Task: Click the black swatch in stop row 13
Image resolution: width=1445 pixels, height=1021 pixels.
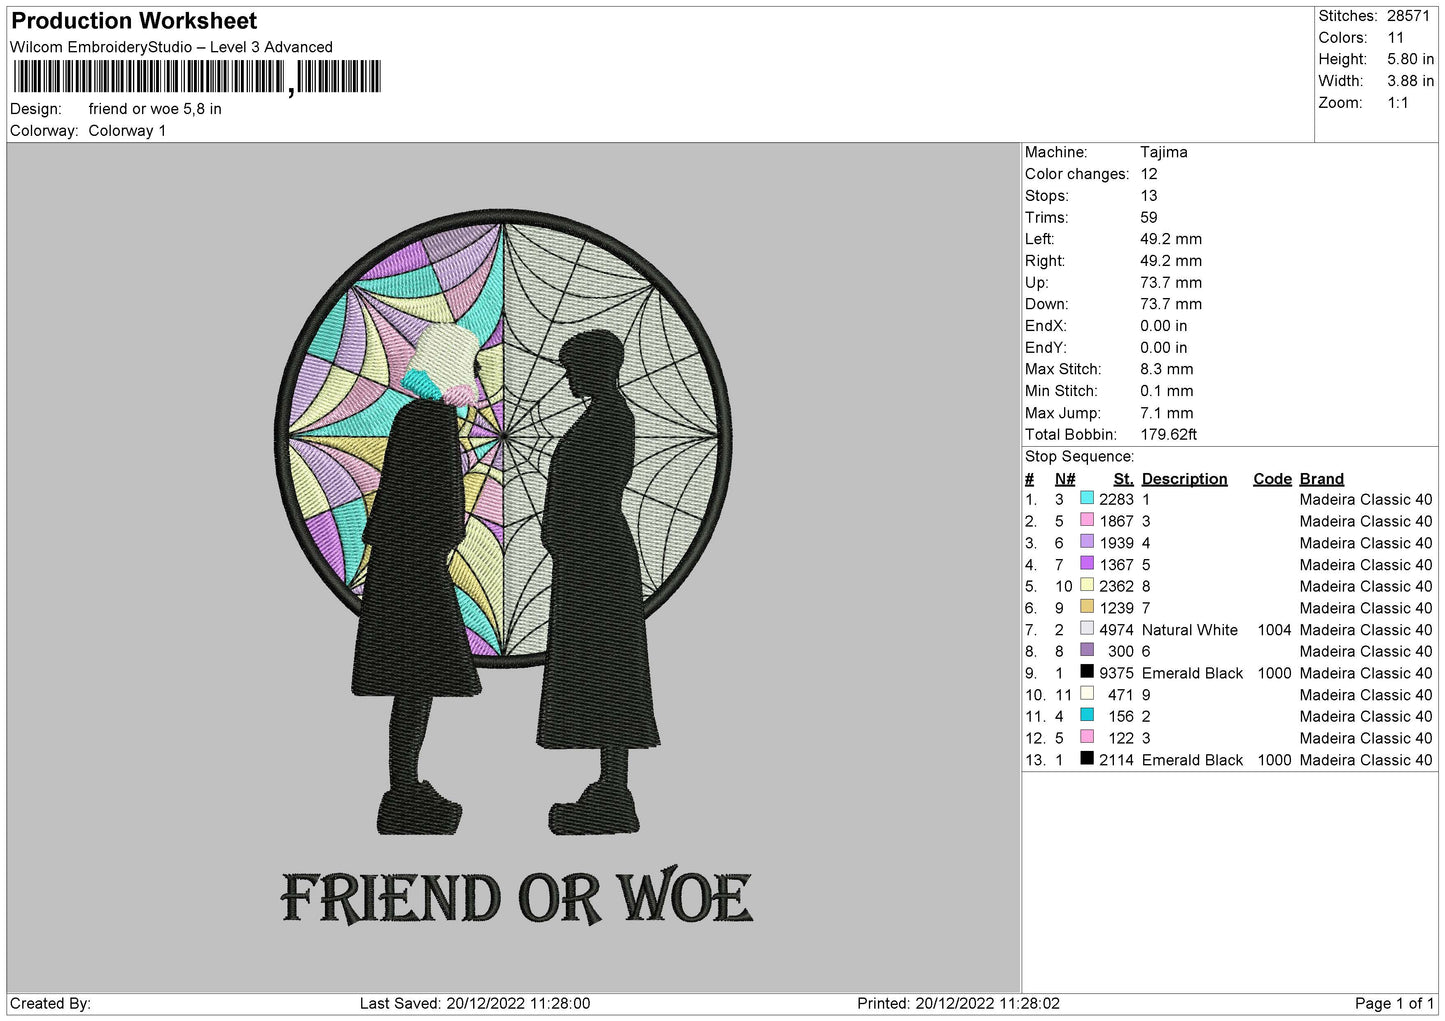Action: click(x=1087, y=758)
